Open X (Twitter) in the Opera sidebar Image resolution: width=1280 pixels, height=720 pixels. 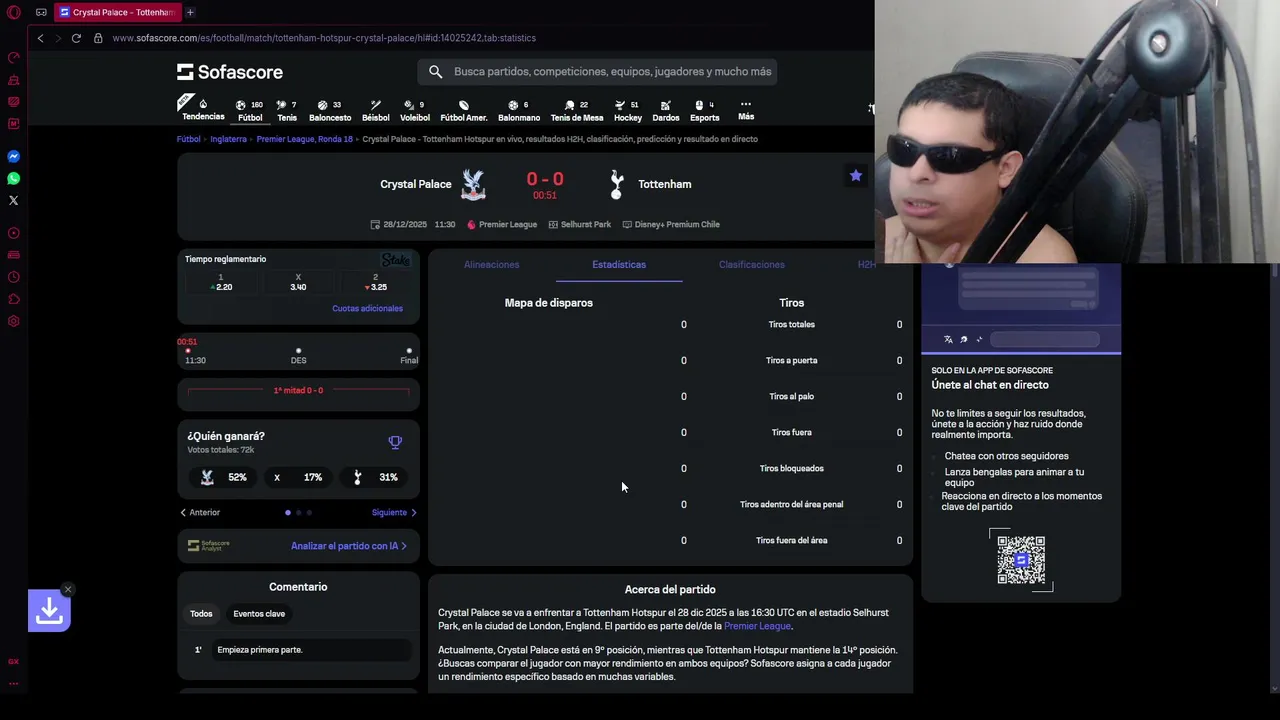coord(14,200)
